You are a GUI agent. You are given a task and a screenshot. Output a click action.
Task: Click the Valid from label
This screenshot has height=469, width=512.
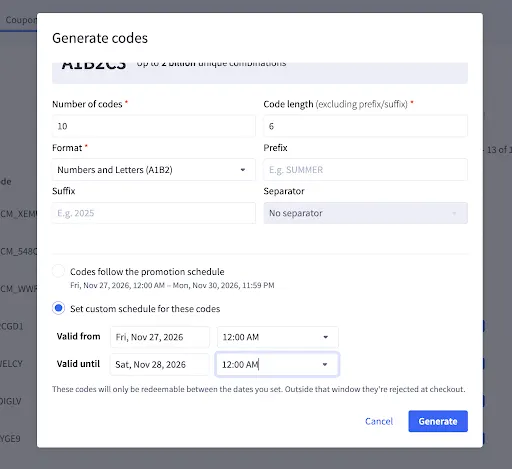tap(79, 336)
